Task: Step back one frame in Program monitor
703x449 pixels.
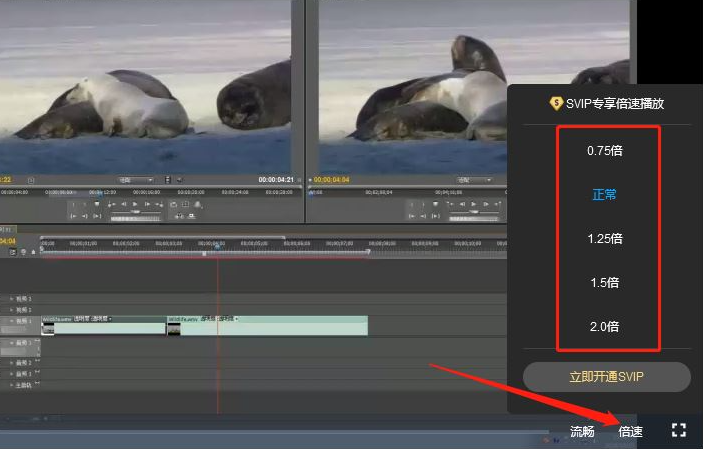Action: coord(462,205)
